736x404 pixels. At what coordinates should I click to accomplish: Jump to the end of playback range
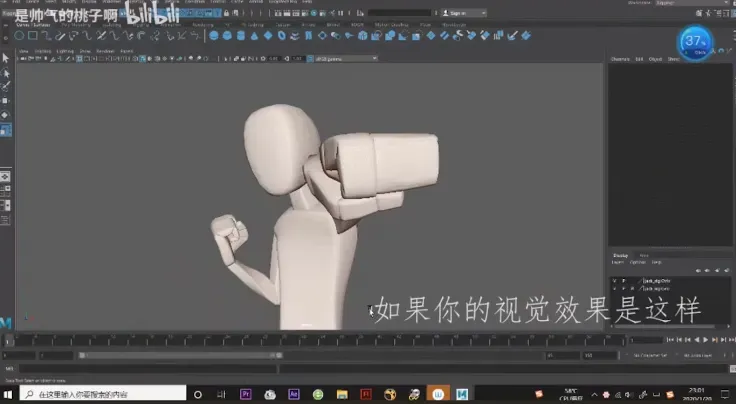click(731, 340)
